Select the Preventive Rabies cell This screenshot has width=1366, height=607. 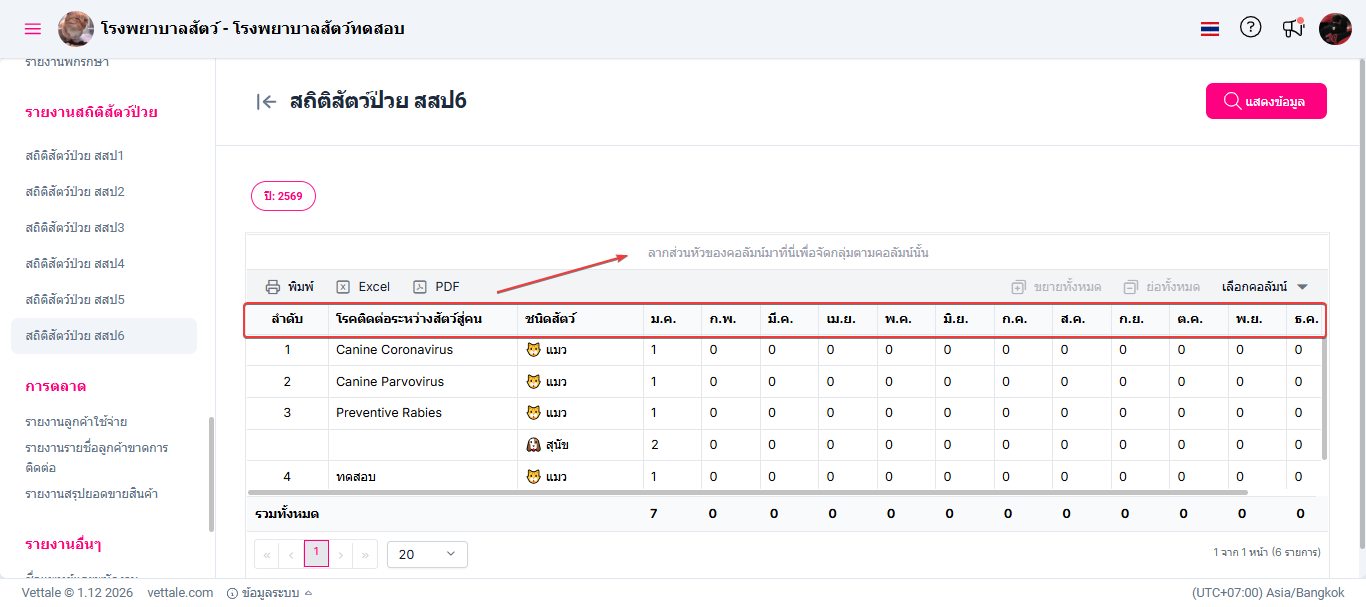coord(423,413)
